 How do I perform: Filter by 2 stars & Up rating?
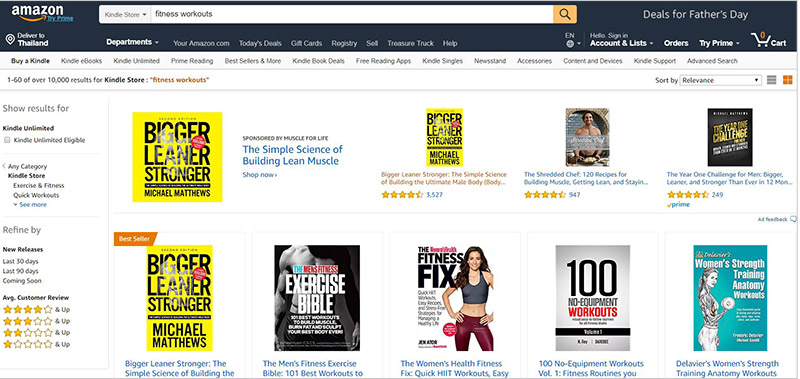36,333
